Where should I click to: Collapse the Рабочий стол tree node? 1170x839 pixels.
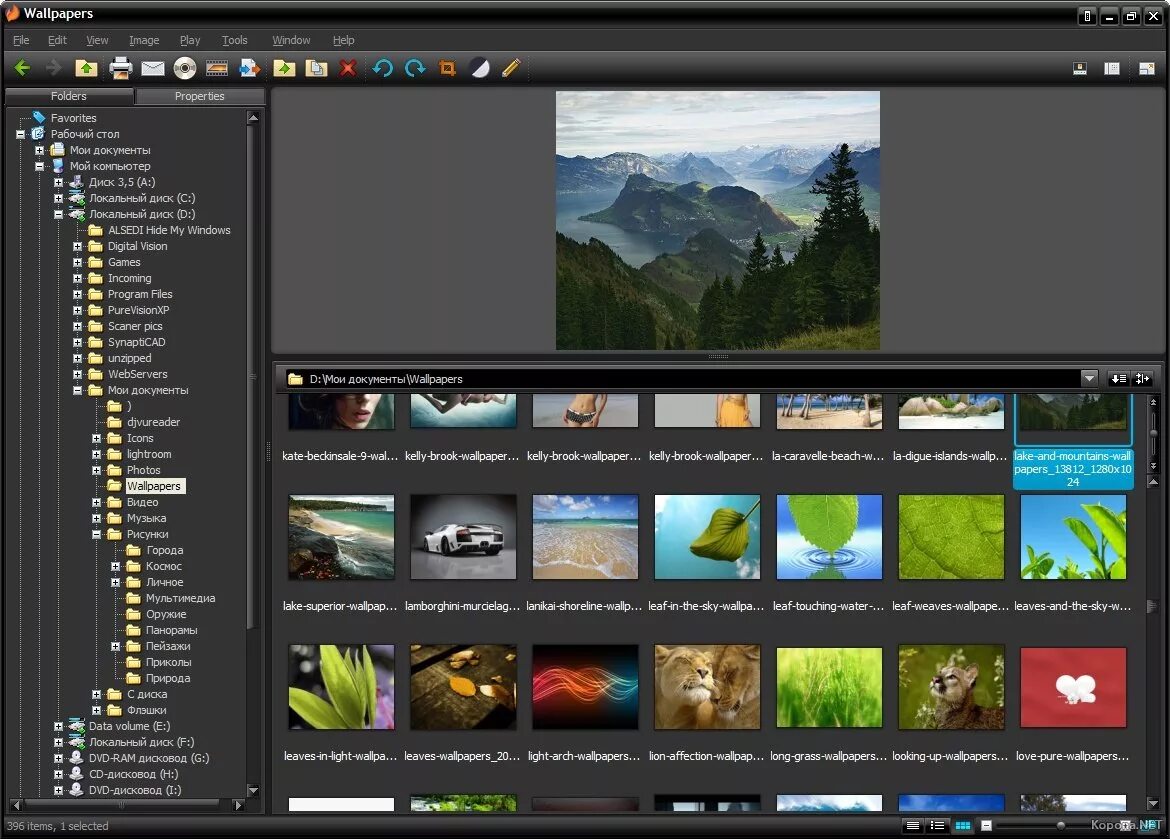(20, 134)
